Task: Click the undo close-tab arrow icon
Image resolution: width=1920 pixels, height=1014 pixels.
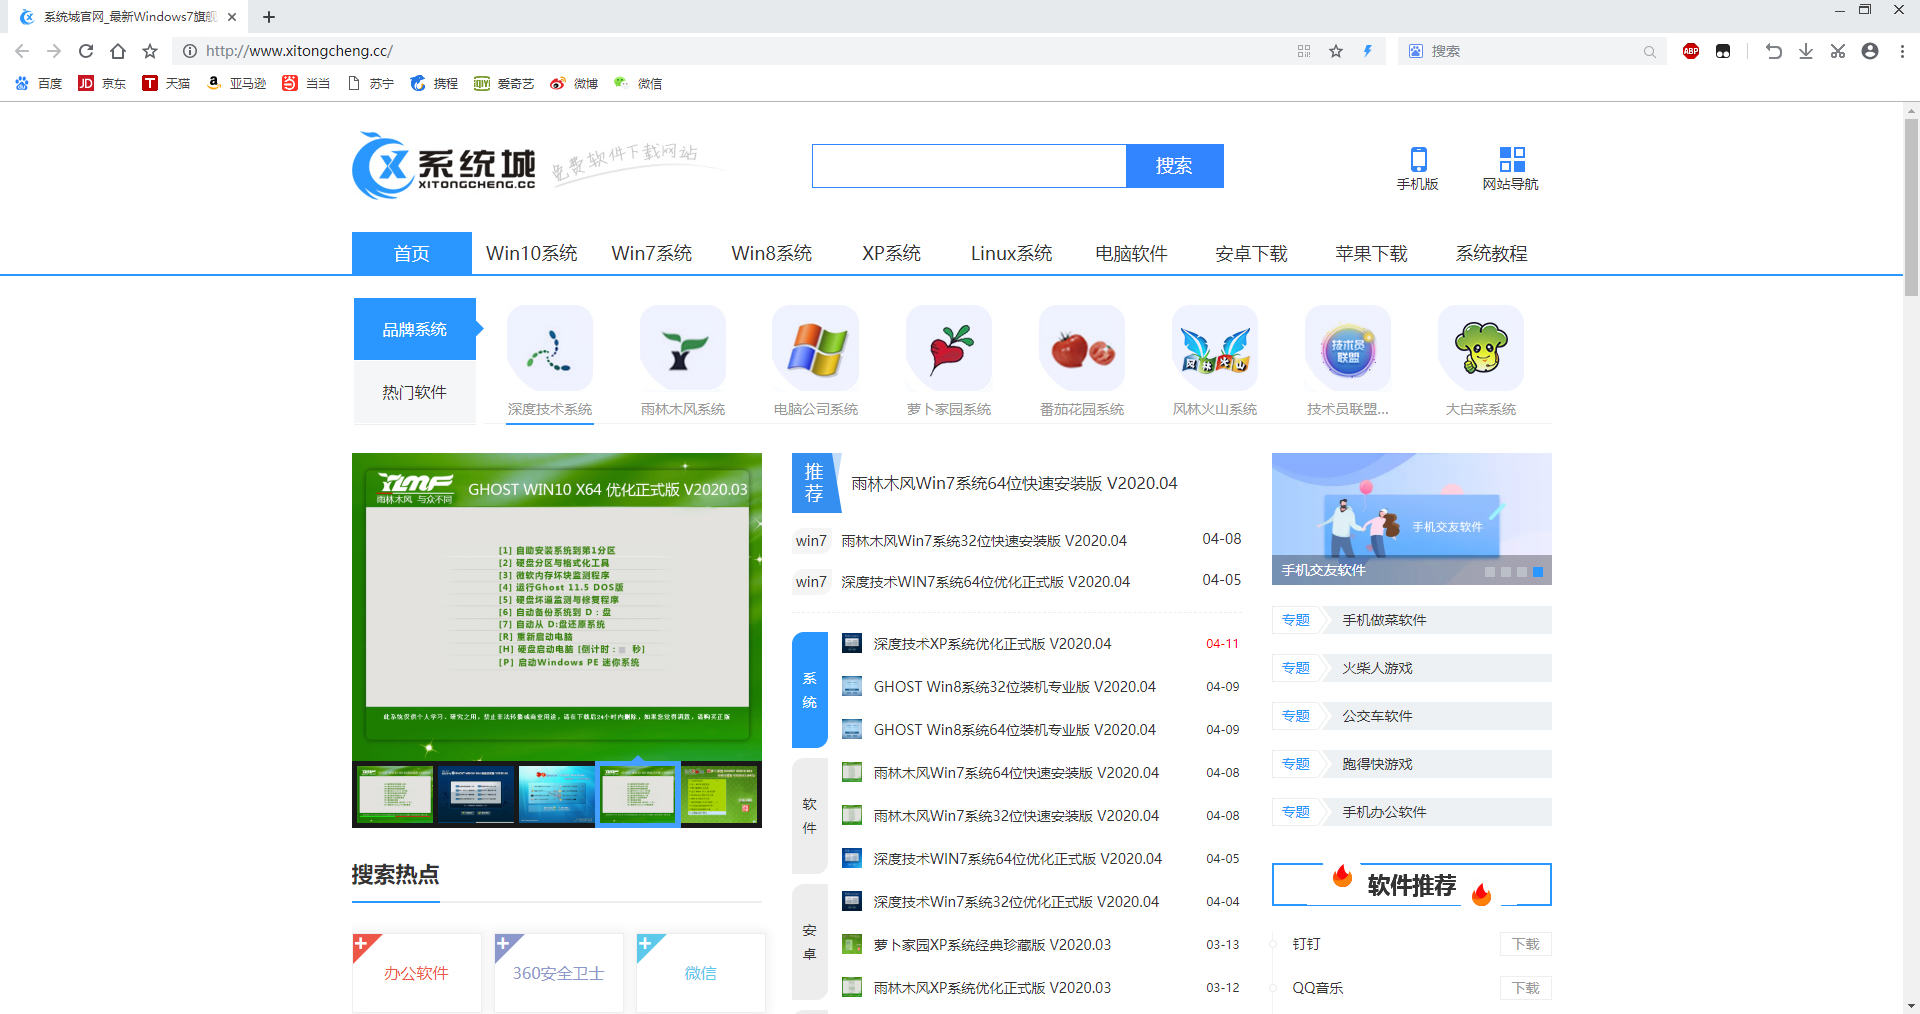Action: click(1774, 51)
